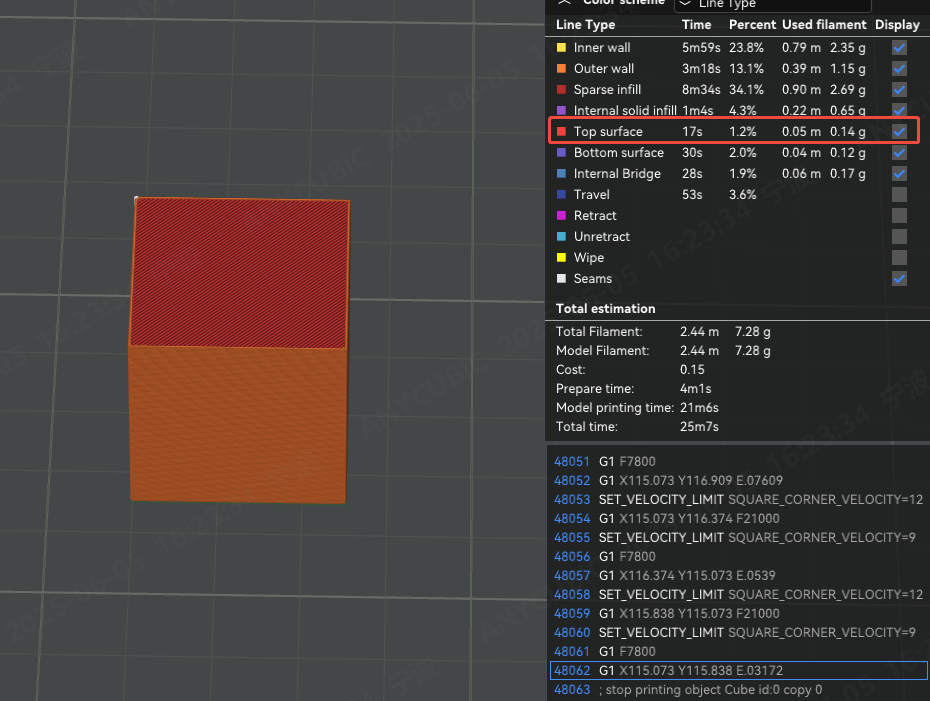Collapse the Color scheme panel arrow

[x=564, y=2]
